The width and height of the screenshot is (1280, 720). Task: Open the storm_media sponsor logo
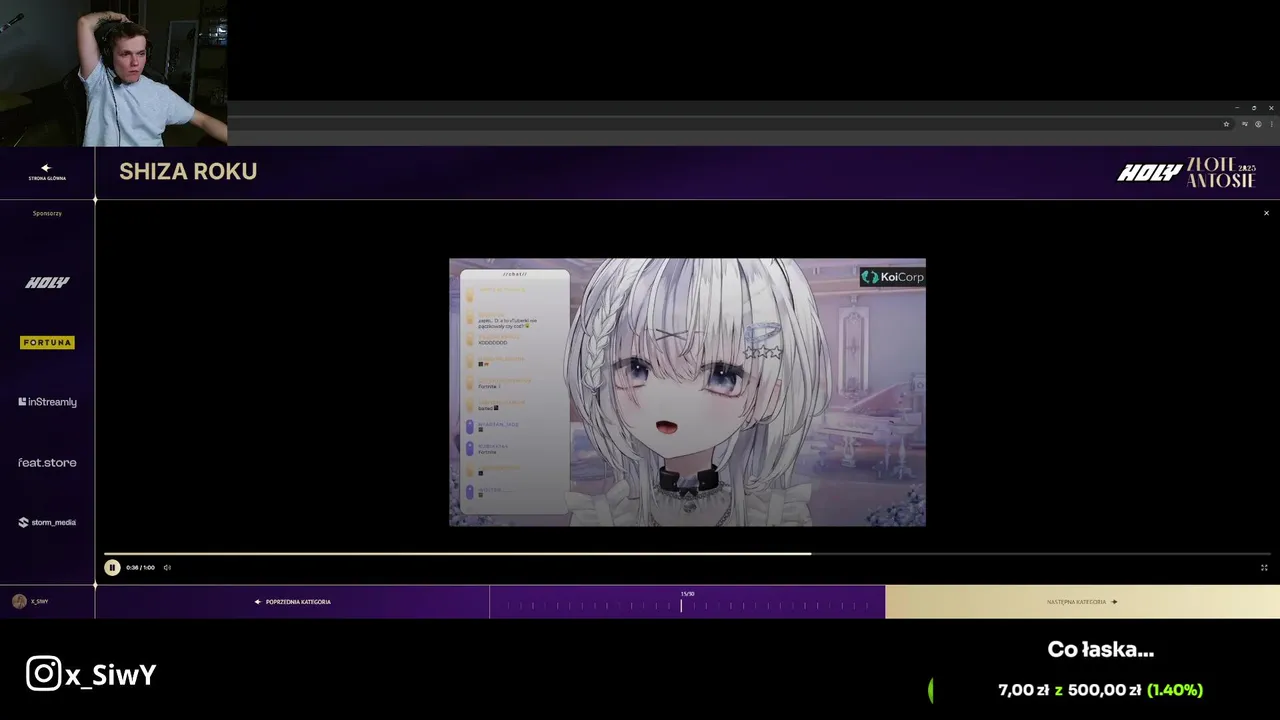(47, 522)
